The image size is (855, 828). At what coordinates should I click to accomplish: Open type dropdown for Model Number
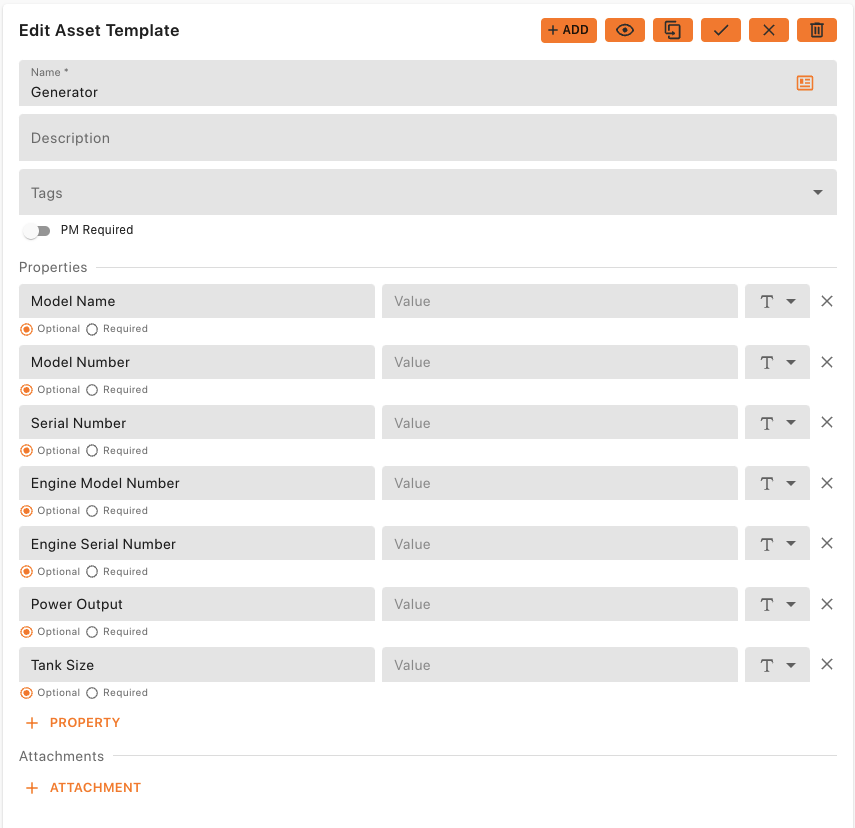click(x=777, y=362)
